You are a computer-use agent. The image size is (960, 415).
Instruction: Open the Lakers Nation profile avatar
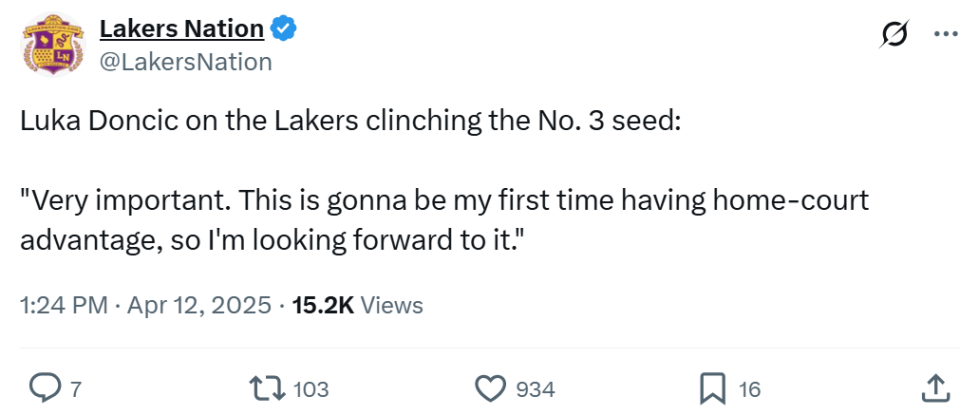pyautogui.click(x=53, y=45)
